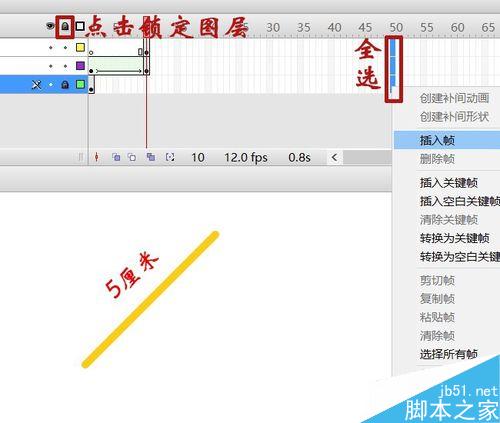Click the frame rate value 12.0 fps
Image resolution: width=500 pixels, height=423 pixels.
[246, 157]
